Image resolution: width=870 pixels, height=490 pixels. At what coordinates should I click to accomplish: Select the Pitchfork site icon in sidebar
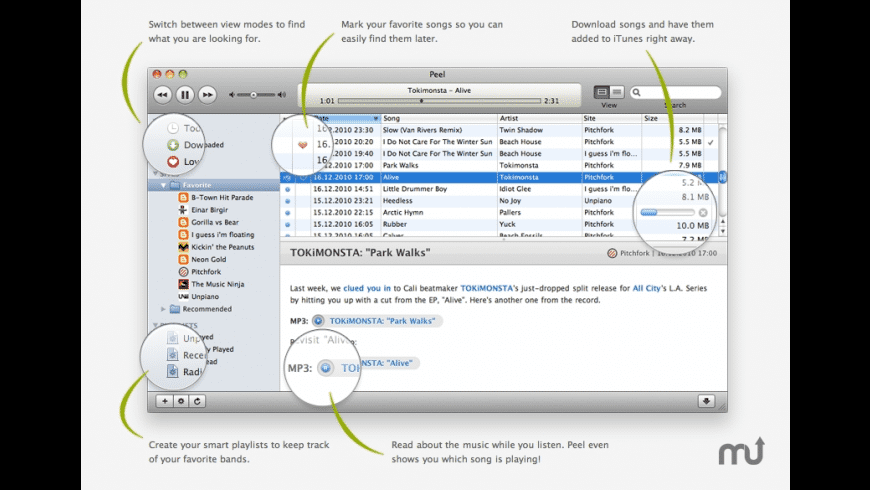183,271
